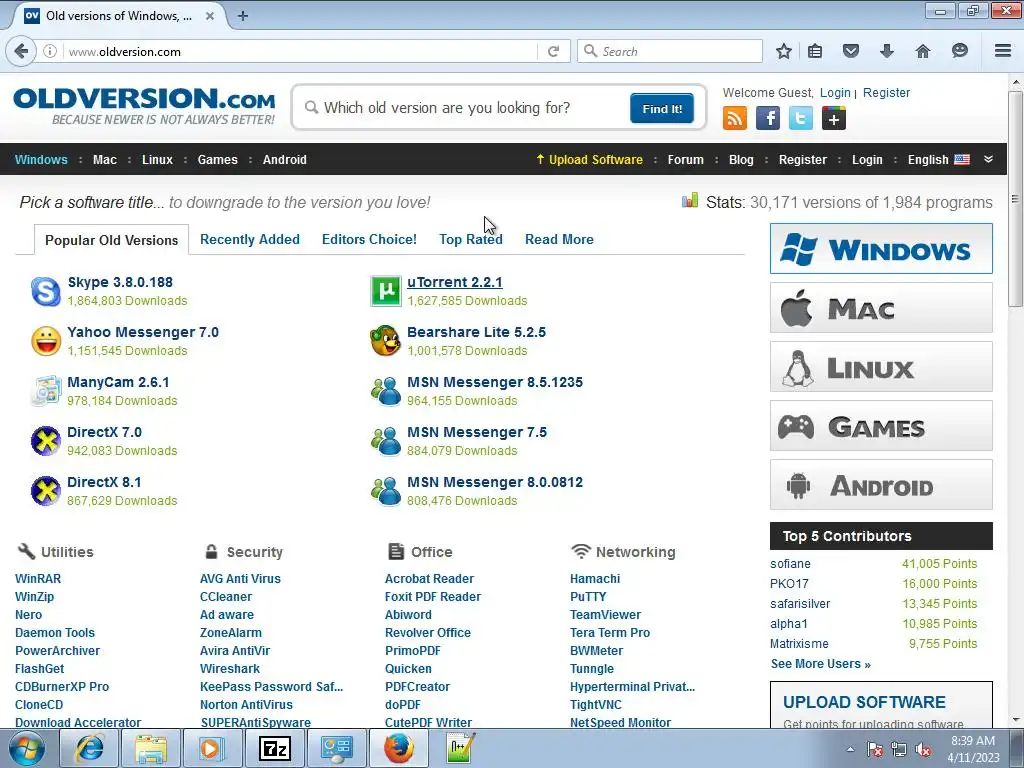1024x768 pixels.
Task: Click the MSN Messenger 8.0.0812 icon
Action: point(386,491)
